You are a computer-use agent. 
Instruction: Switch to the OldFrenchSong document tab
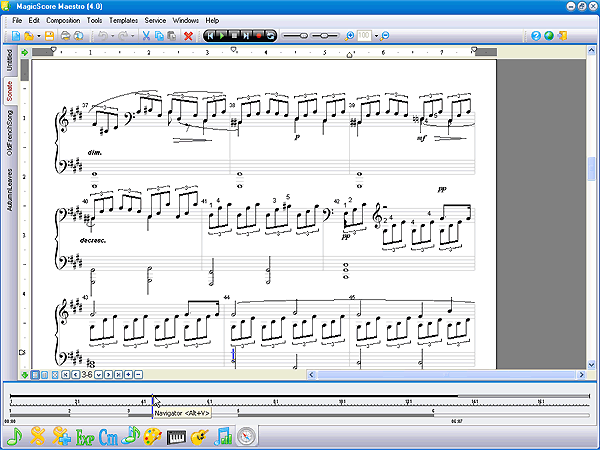click(10, 133)
